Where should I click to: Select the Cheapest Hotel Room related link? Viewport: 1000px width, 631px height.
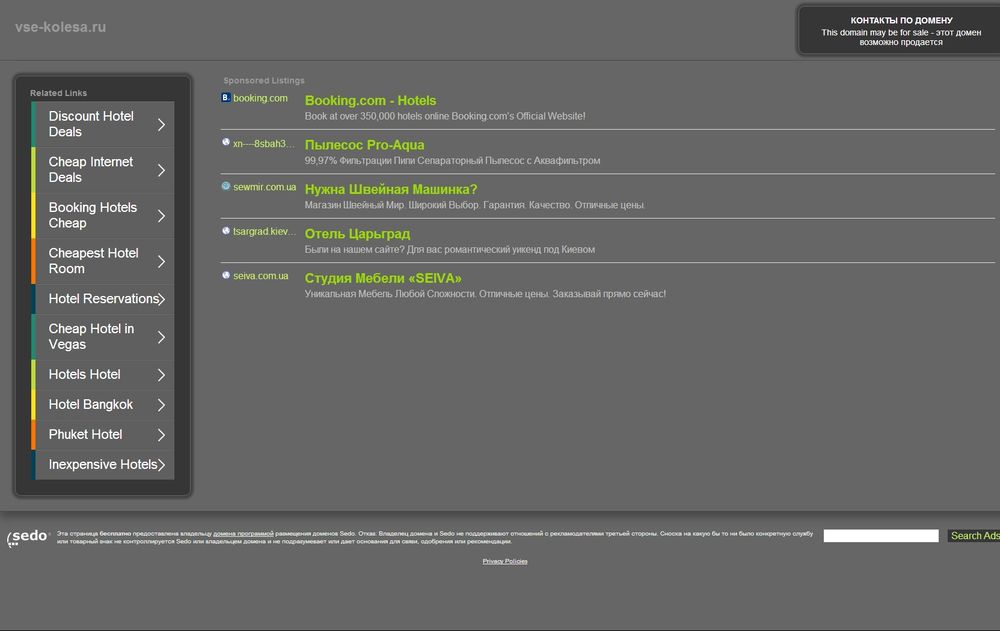click(103, 262)
